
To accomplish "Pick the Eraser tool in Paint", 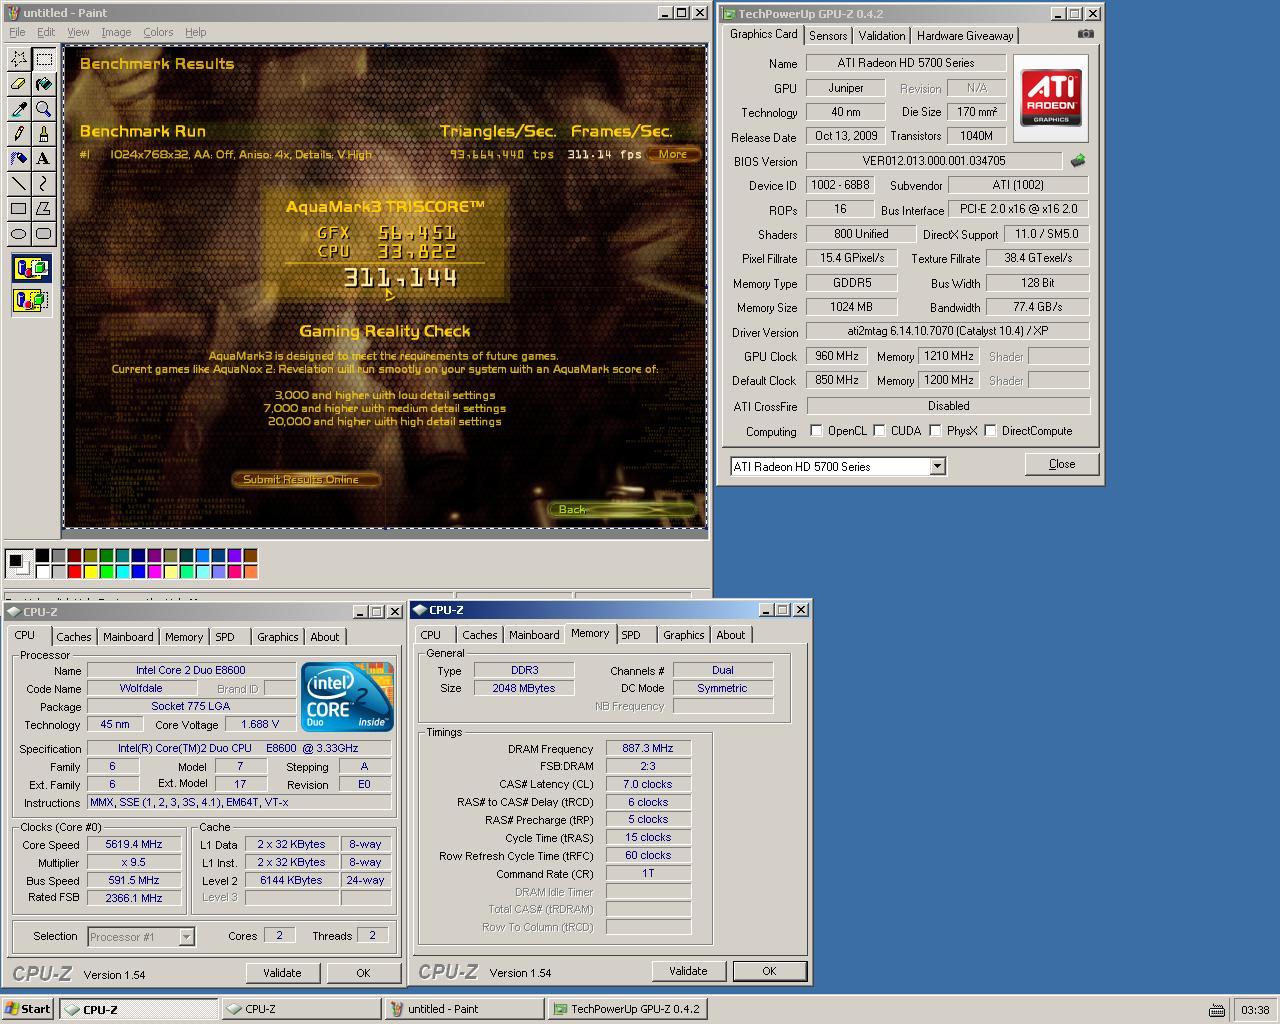I will [x=18, y=84].
